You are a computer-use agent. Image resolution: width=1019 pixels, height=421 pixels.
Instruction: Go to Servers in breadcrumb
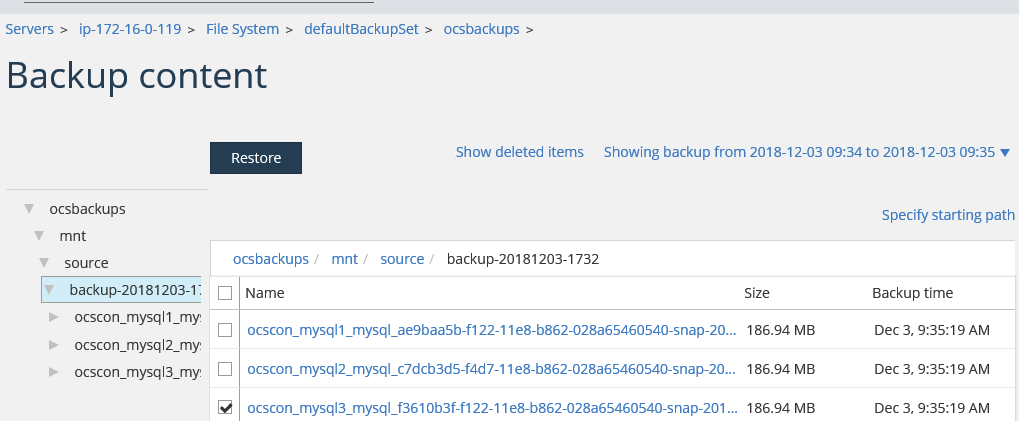point(30,29)
